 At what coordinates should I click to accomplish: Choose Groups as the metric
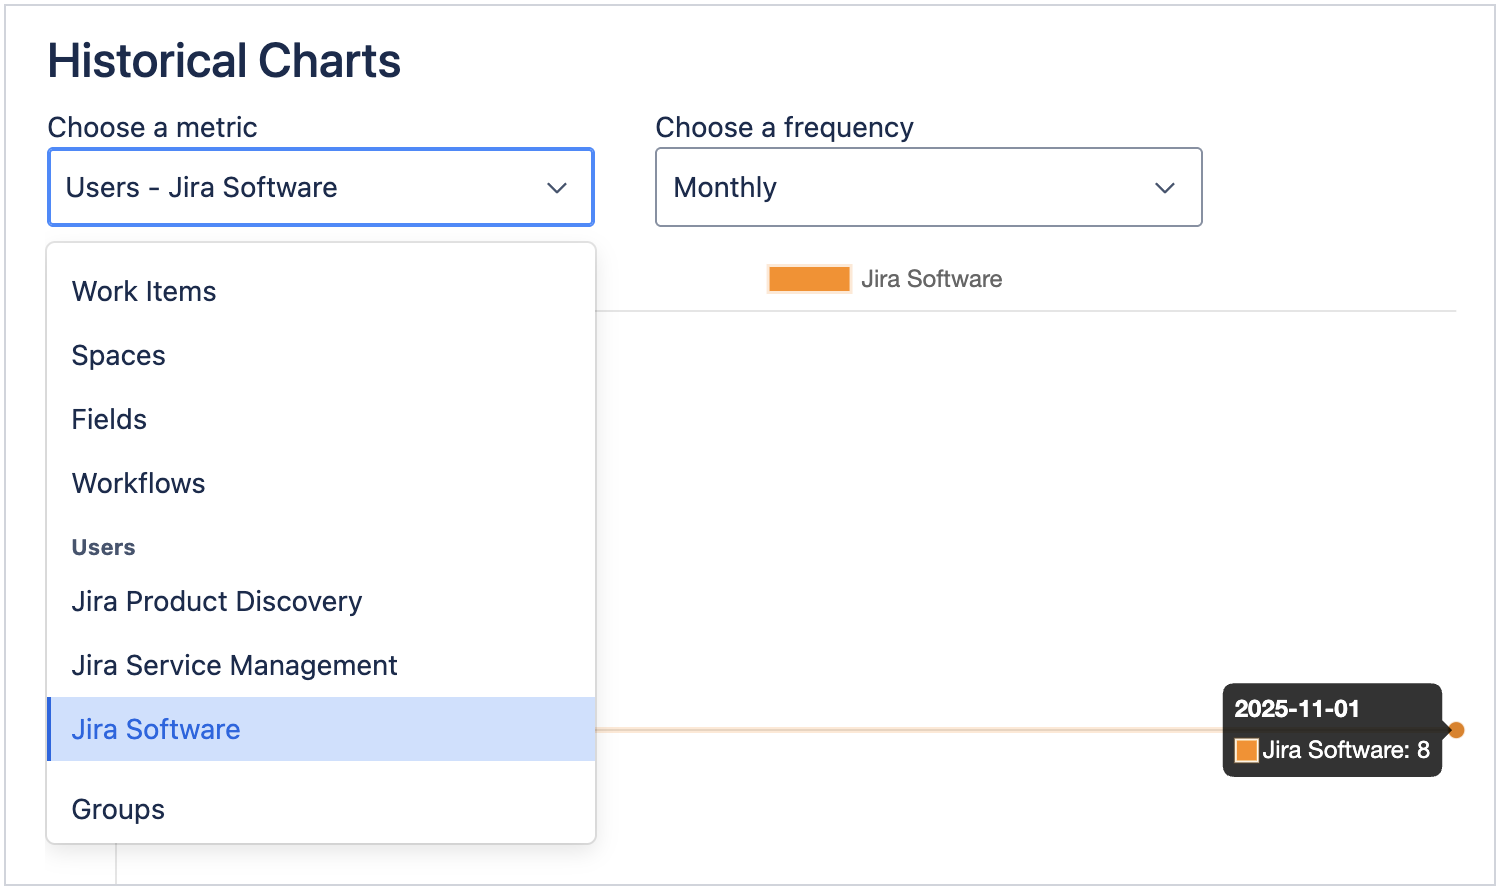[118, 809]
